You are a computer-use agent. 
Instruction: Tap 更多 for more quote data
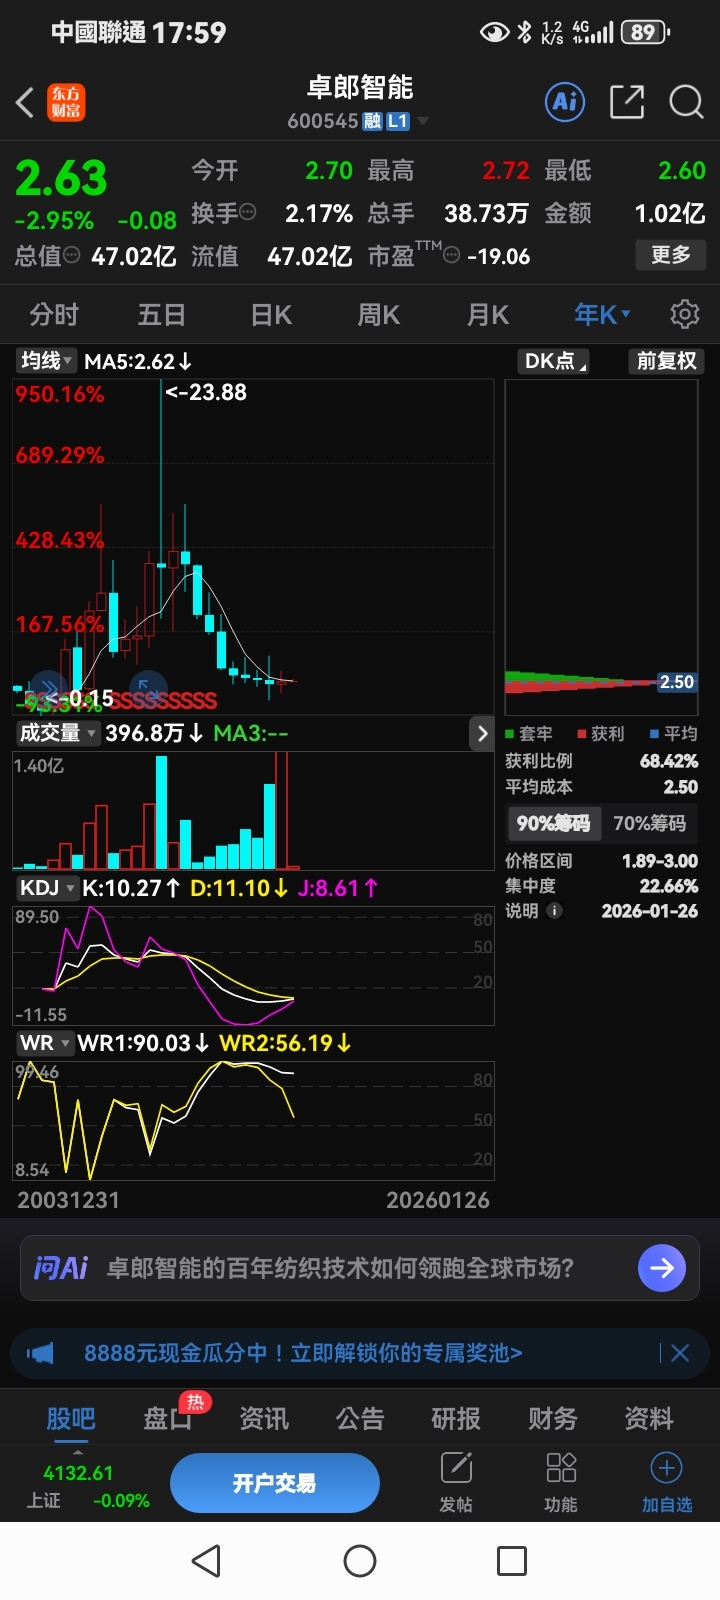point(671,255)
